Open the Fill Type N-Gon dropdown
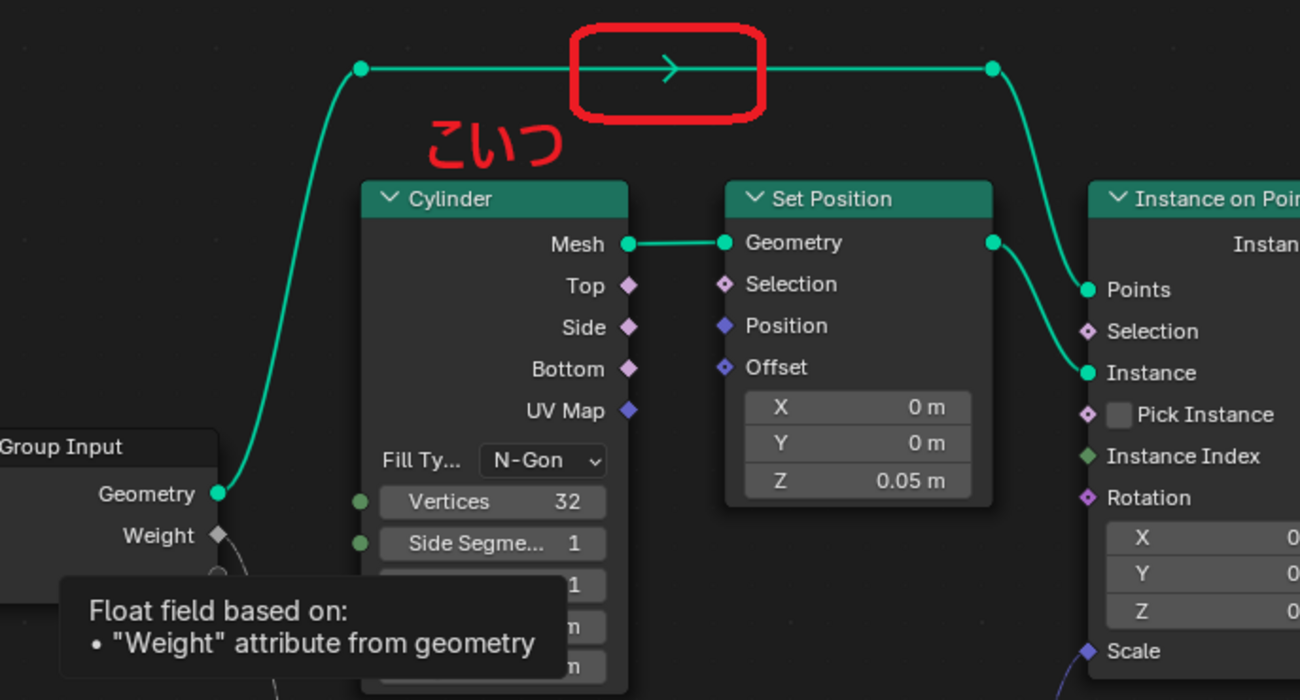The height and width of the screenshot is (700, 1300). point(542,461)
